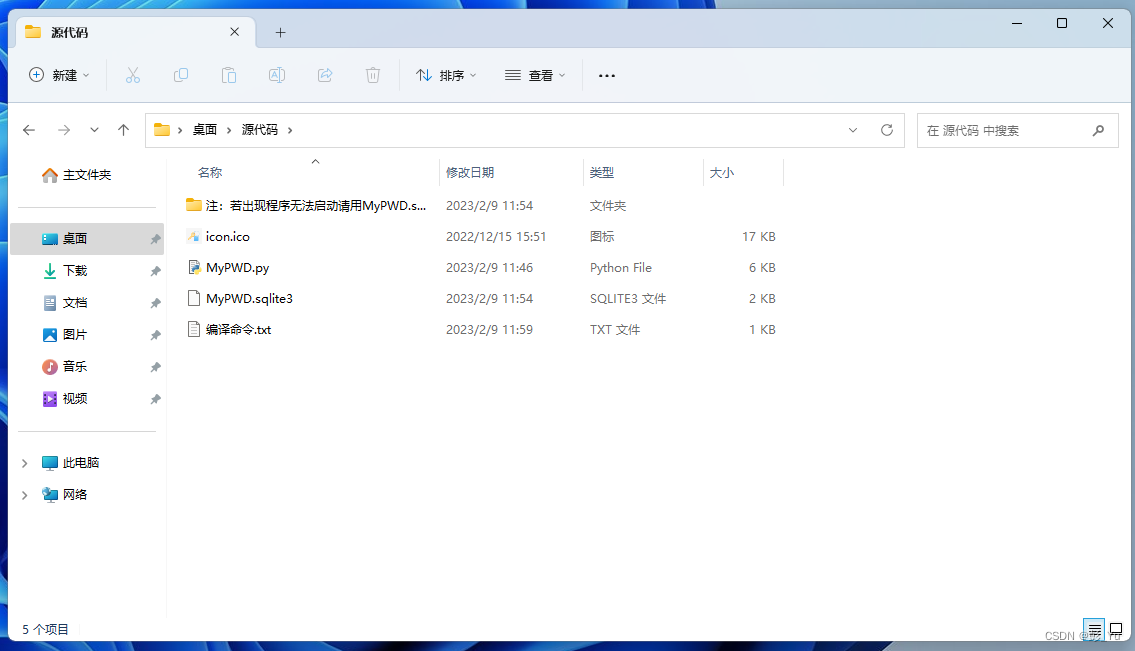
Task: Open the See more ellipsis menu
Action: pos(606,75)
